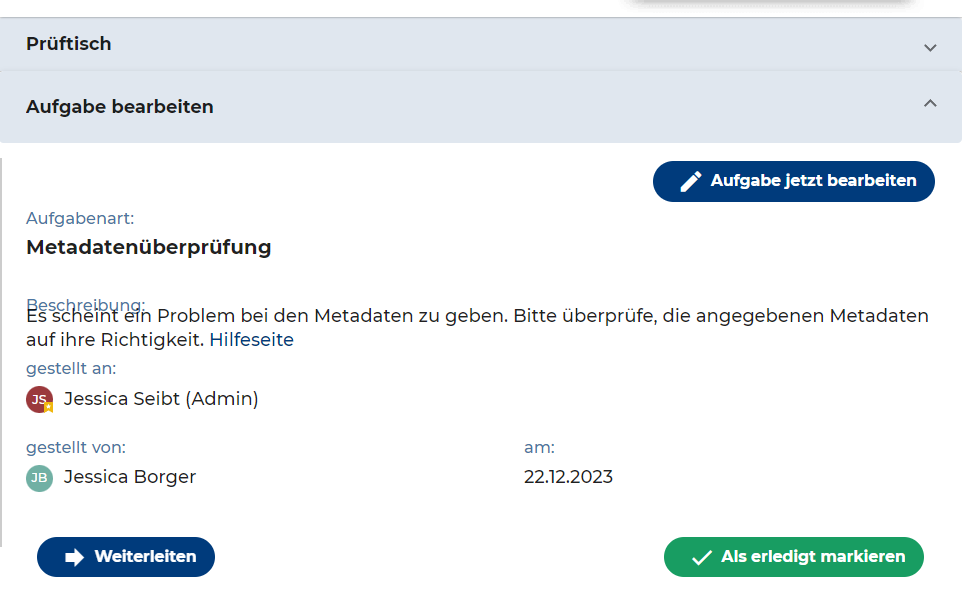The height and width of the screenshot is (596, 962).
Task: Click the checkmark icon on the green button
Action: [701, 557]
